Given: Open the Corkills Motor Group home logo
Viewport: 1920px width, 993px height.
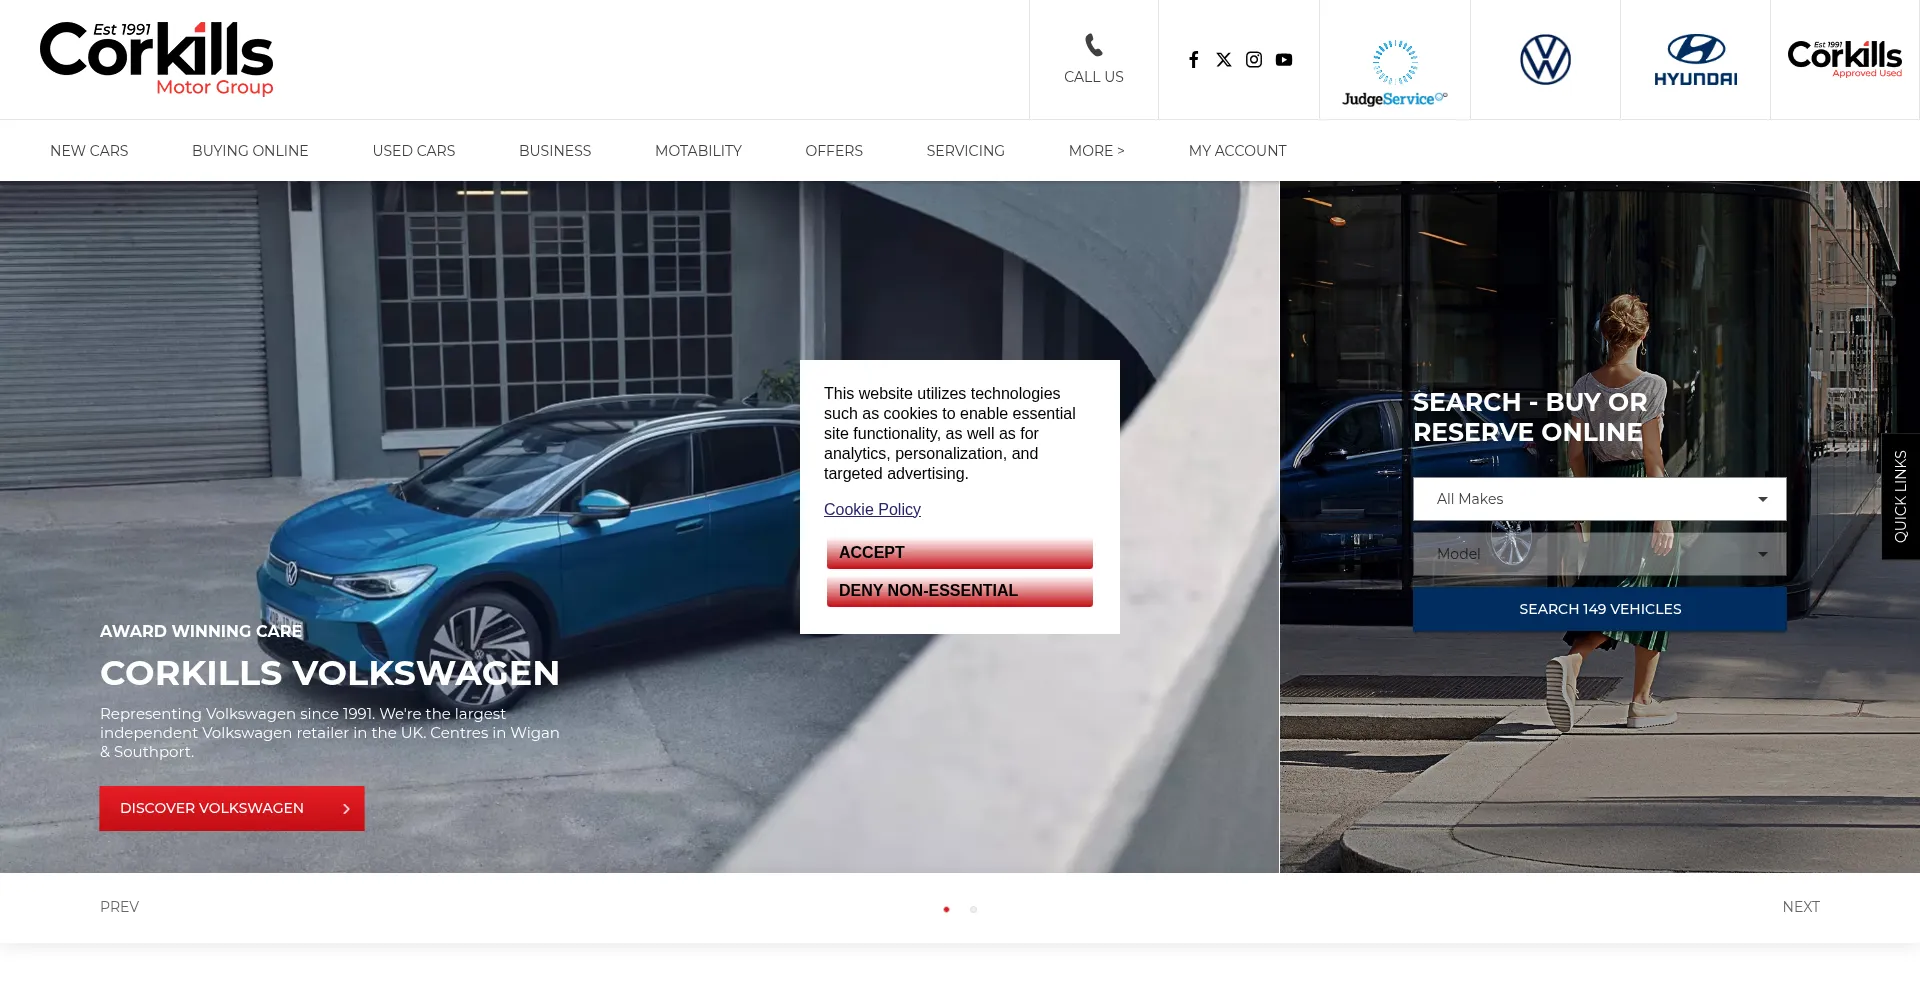Looking at the screenshot, I should coord(157,59).
